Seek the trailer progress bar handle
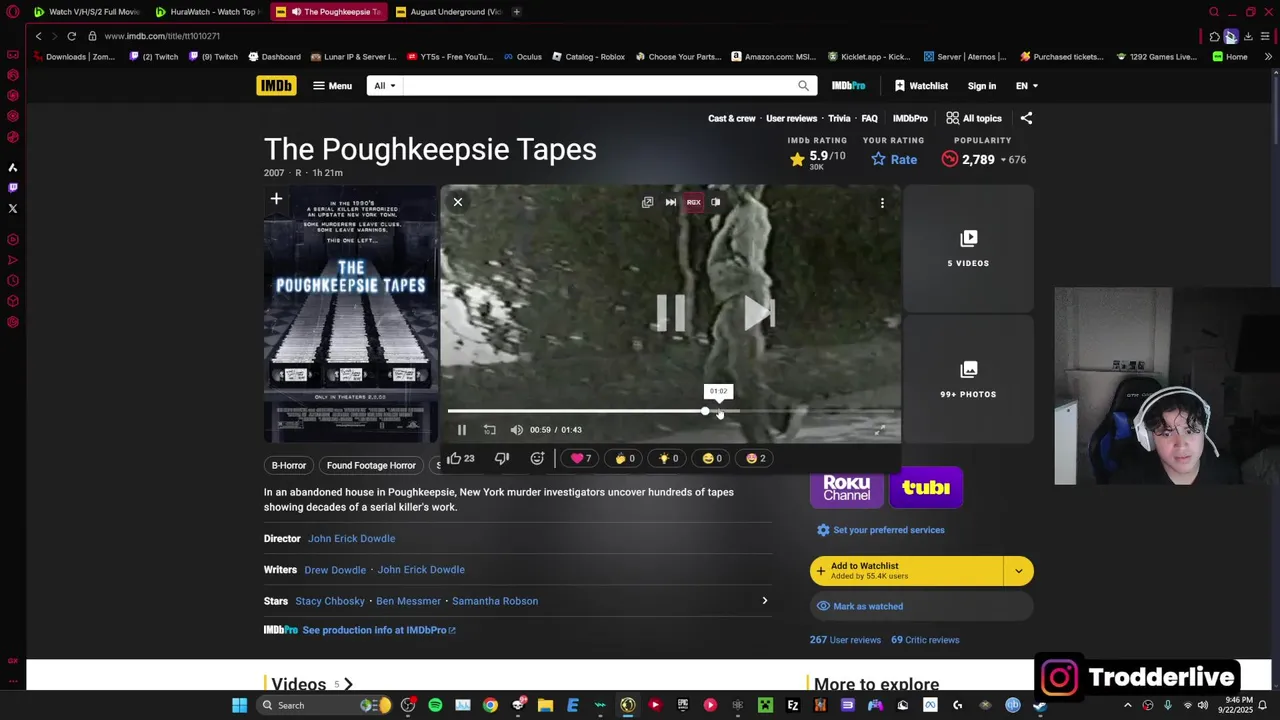This screenshot has width=1280, height=720. [x=705, y=411]
